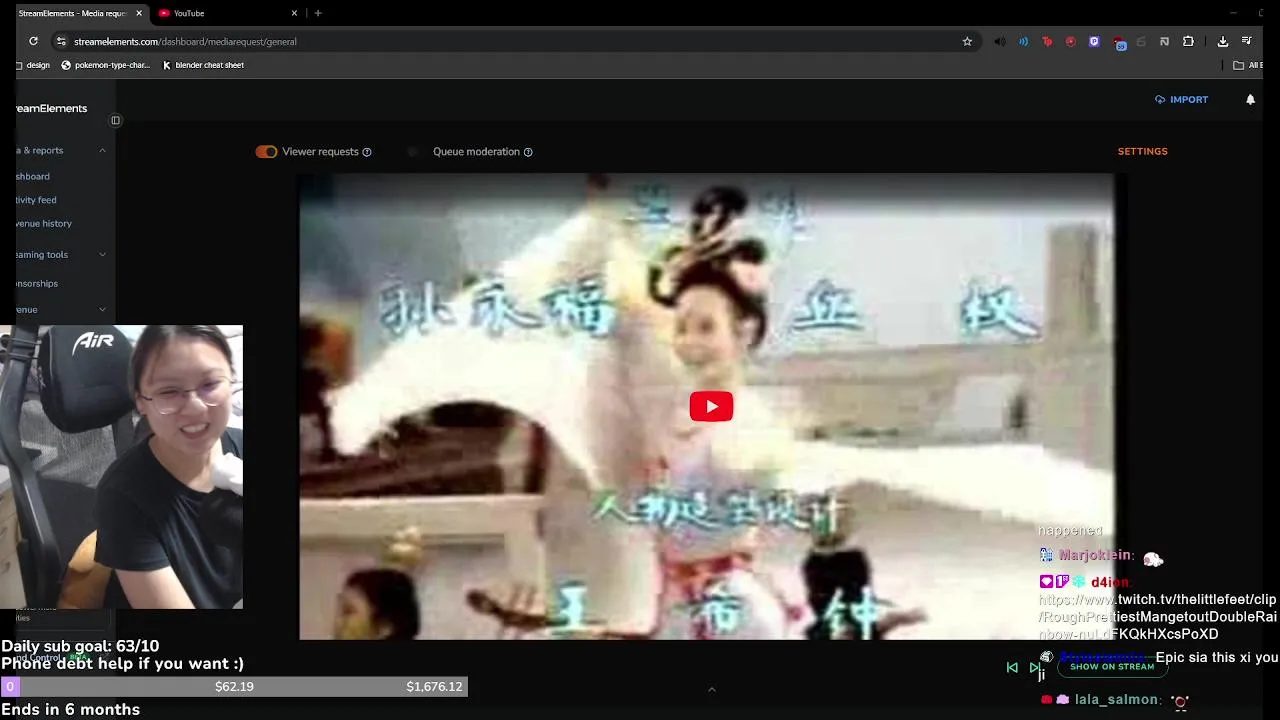
Task: Collapse the sidebar with the panel icon
Action: pos(115,120)
